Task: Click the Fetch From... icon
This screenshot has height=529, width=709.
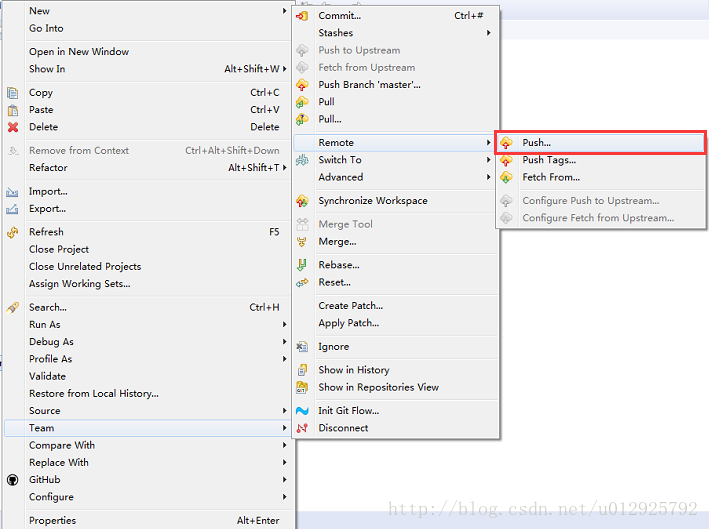Action: pos(506,177)
